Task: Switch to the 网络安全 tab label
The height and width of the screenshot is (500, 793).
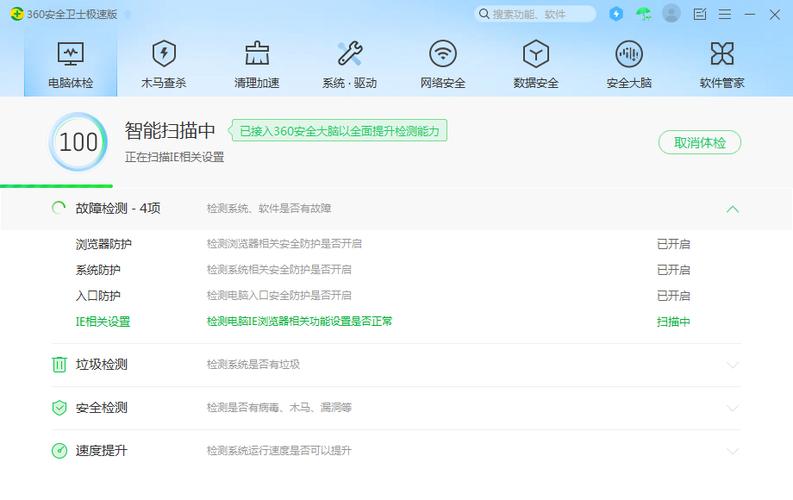Action: [x=443, y=83]
